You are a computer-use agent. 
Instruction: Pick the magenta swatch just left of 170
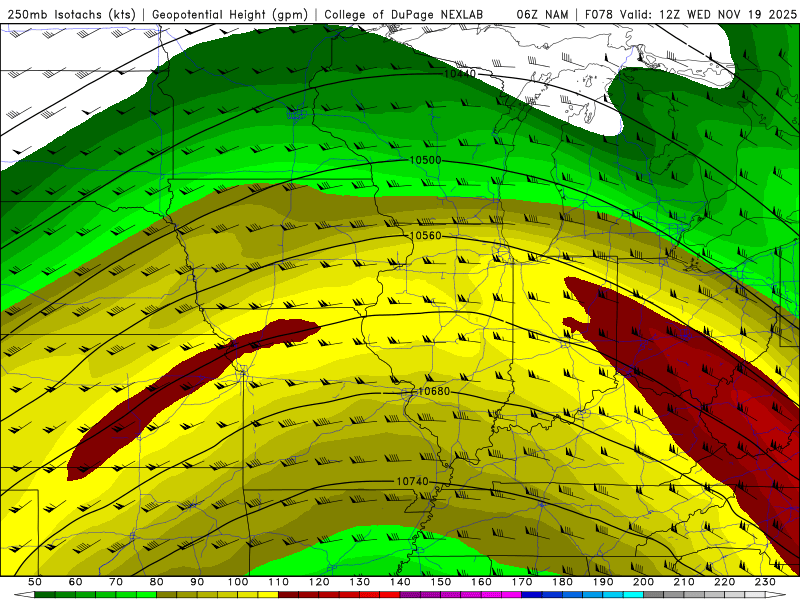[511, 594]
